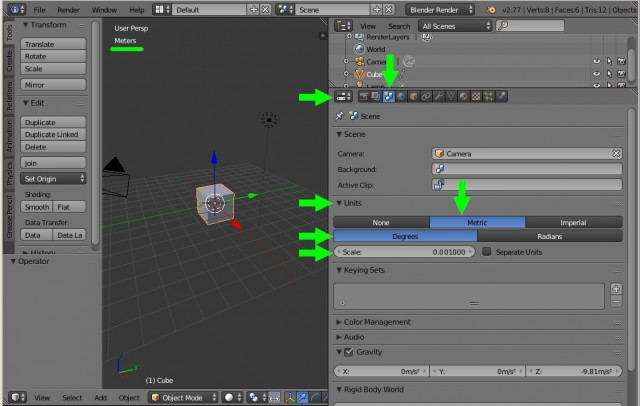Set rotation units to Radians

[549, 236]
